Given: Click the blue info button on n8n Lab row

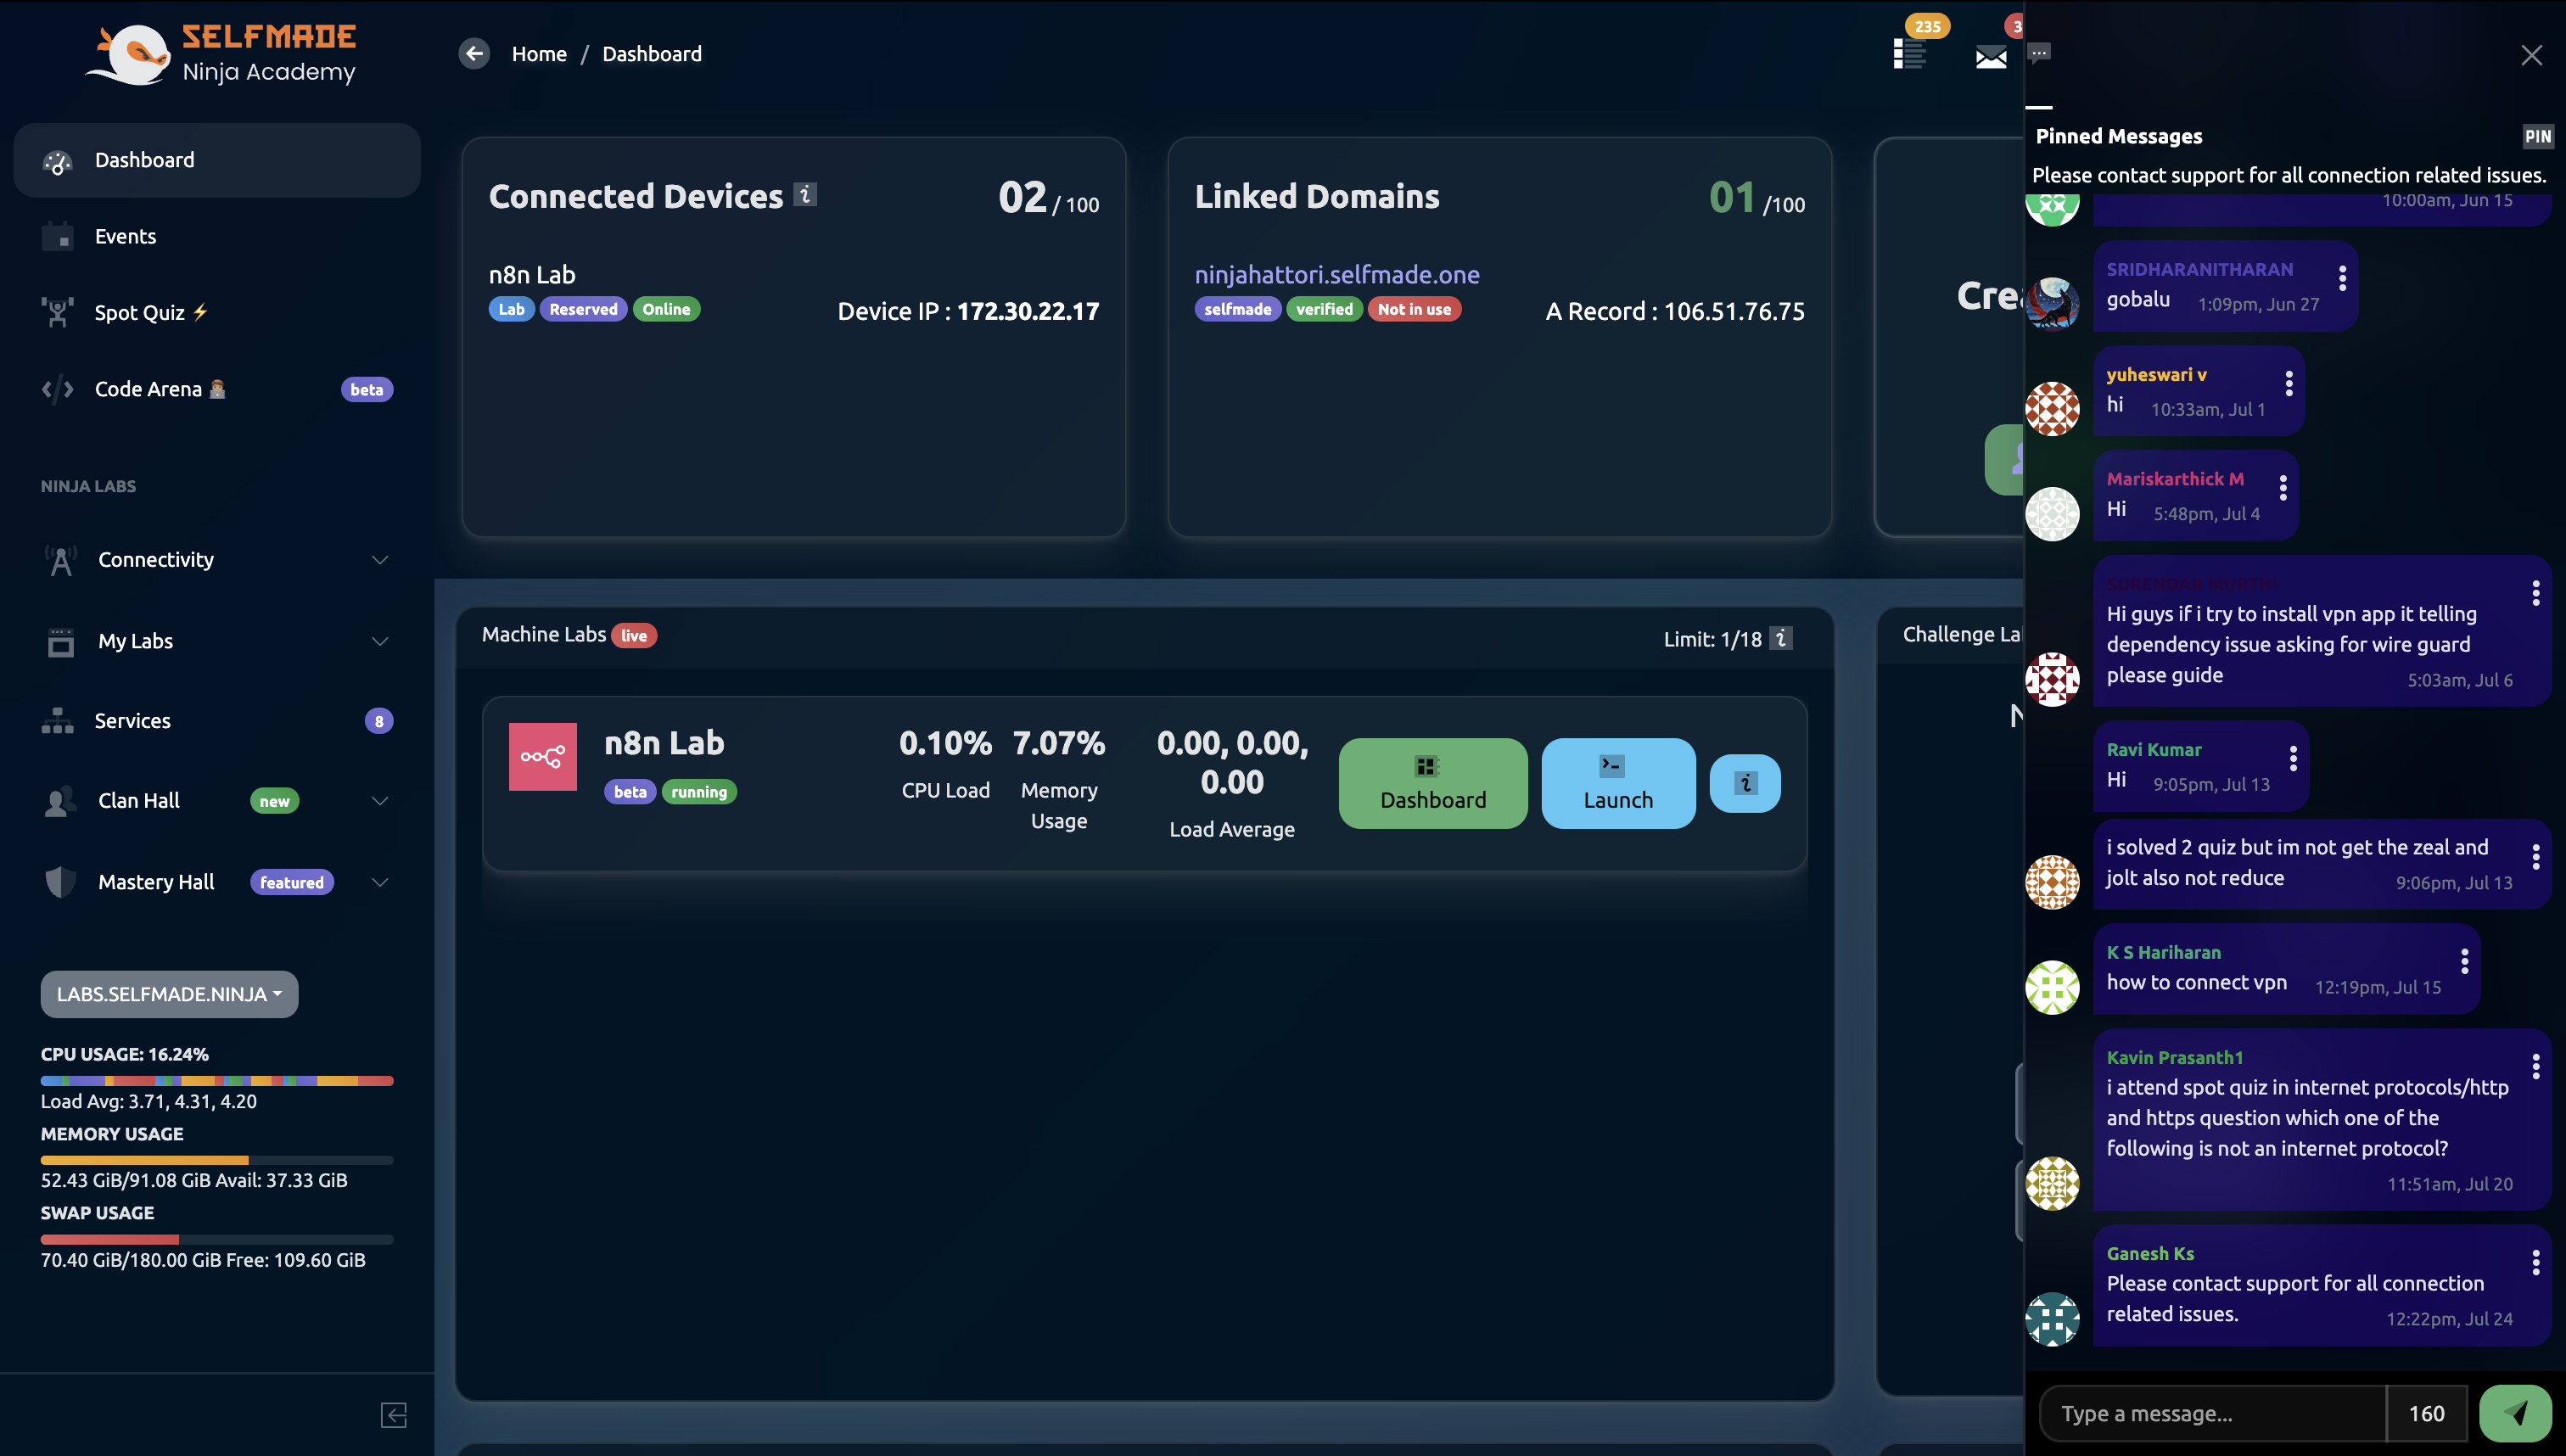Looking at the screenshot, I should click(x=1745, y=783).
